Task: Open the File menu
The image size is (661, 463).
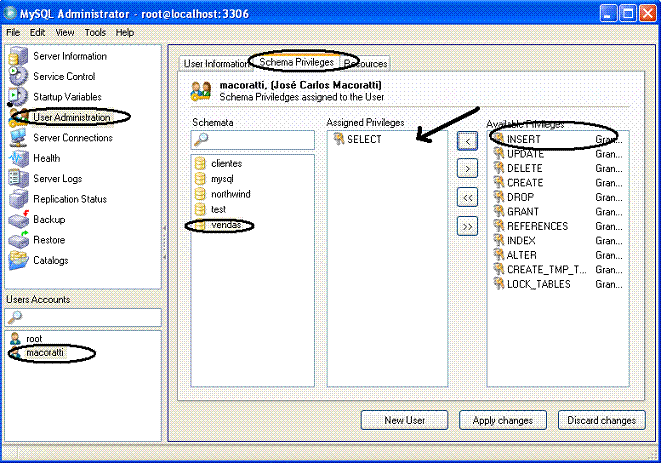Action: (x=13, y=32)
